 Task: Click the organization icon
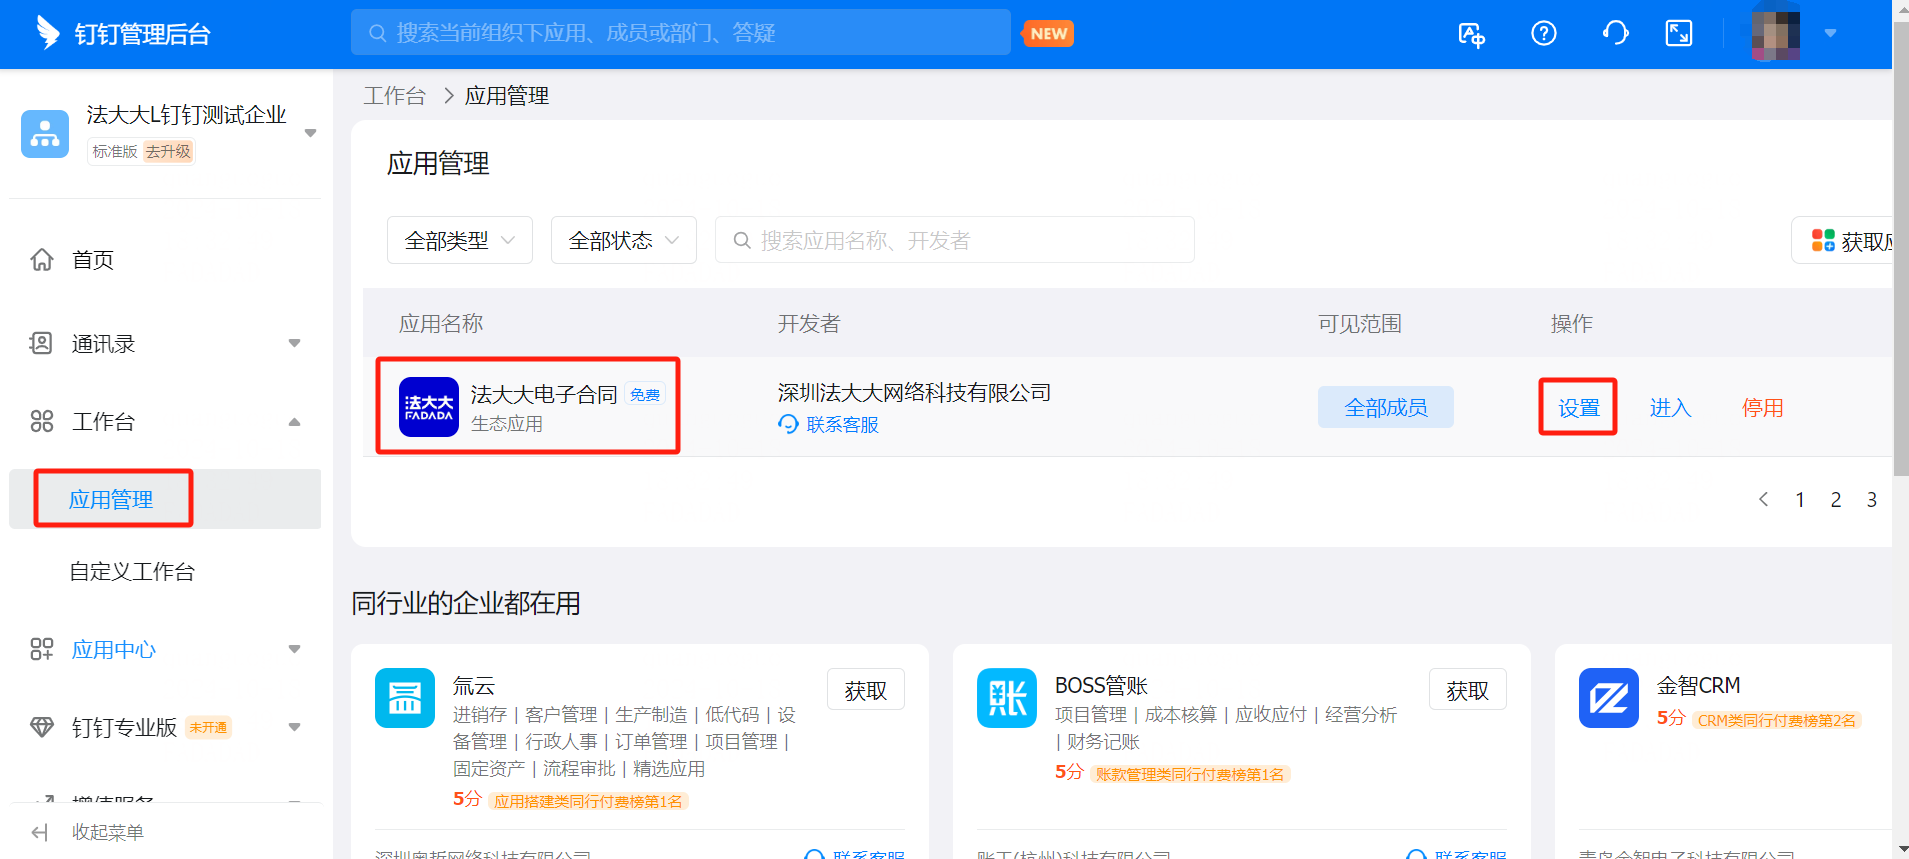coord(45,134)
